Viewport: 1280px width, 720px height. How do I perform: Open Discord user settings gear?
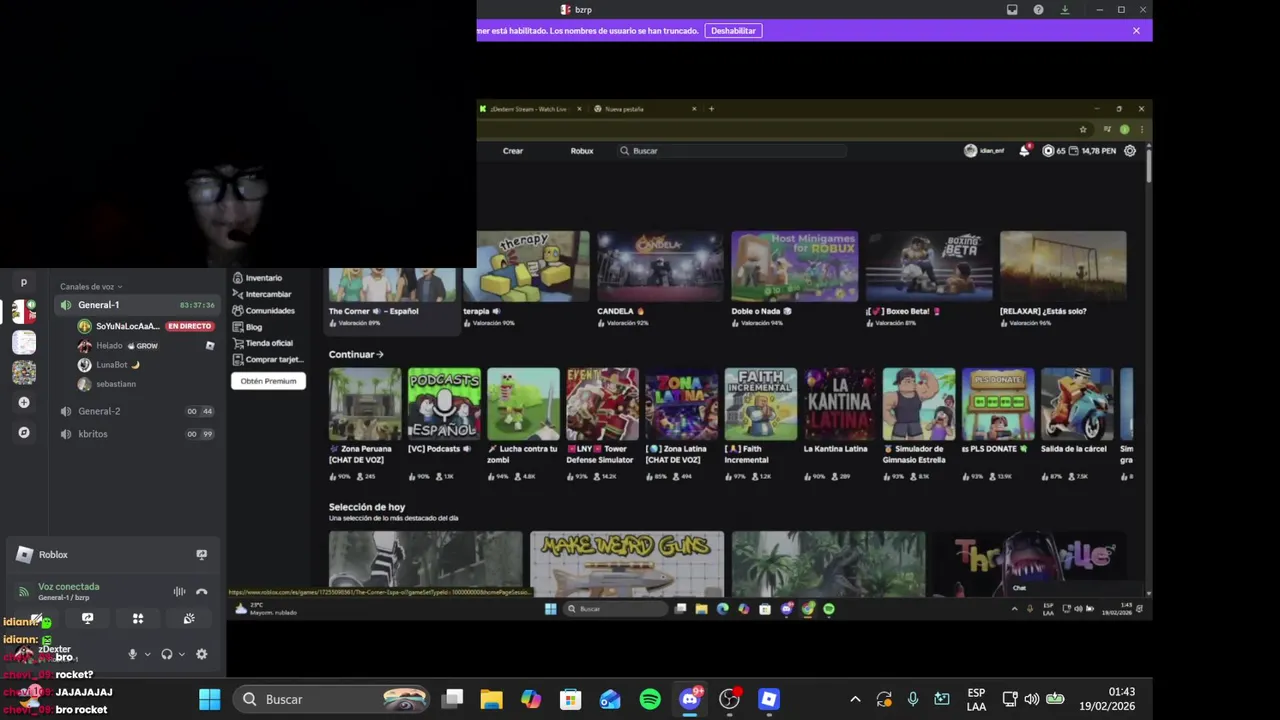(x=201, y=655)
